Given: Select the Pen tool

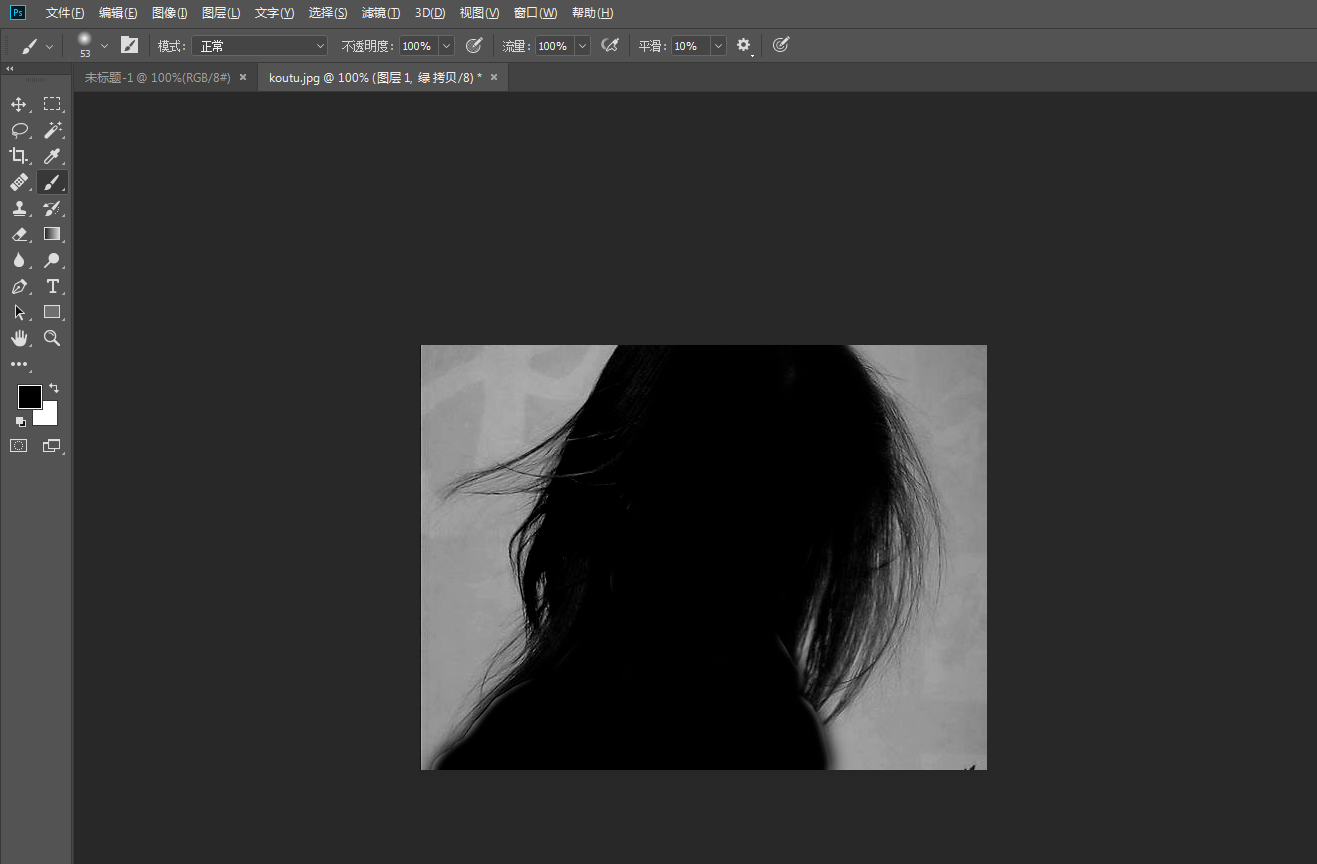Looking at the screenshot, I should [x=19, y=286].
